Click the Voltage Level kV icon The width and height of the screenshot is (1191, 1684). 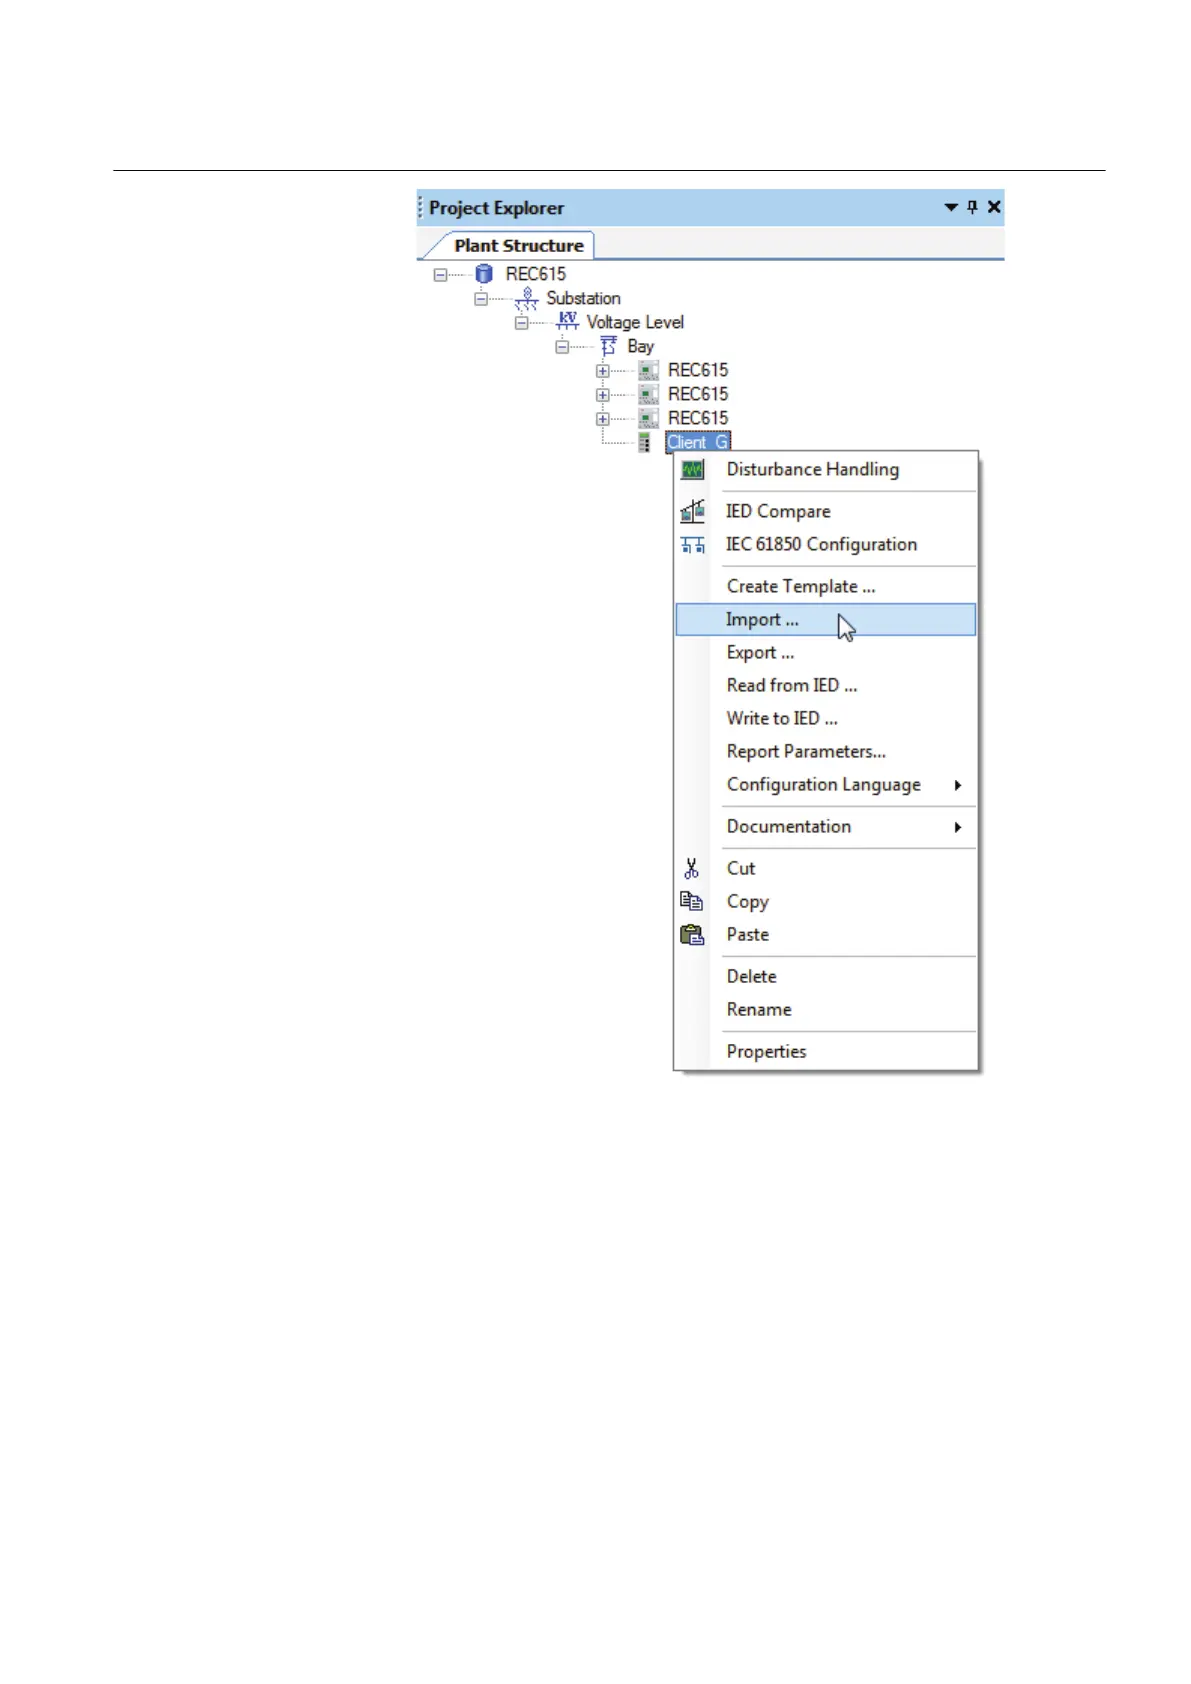[x=568, y=321]
